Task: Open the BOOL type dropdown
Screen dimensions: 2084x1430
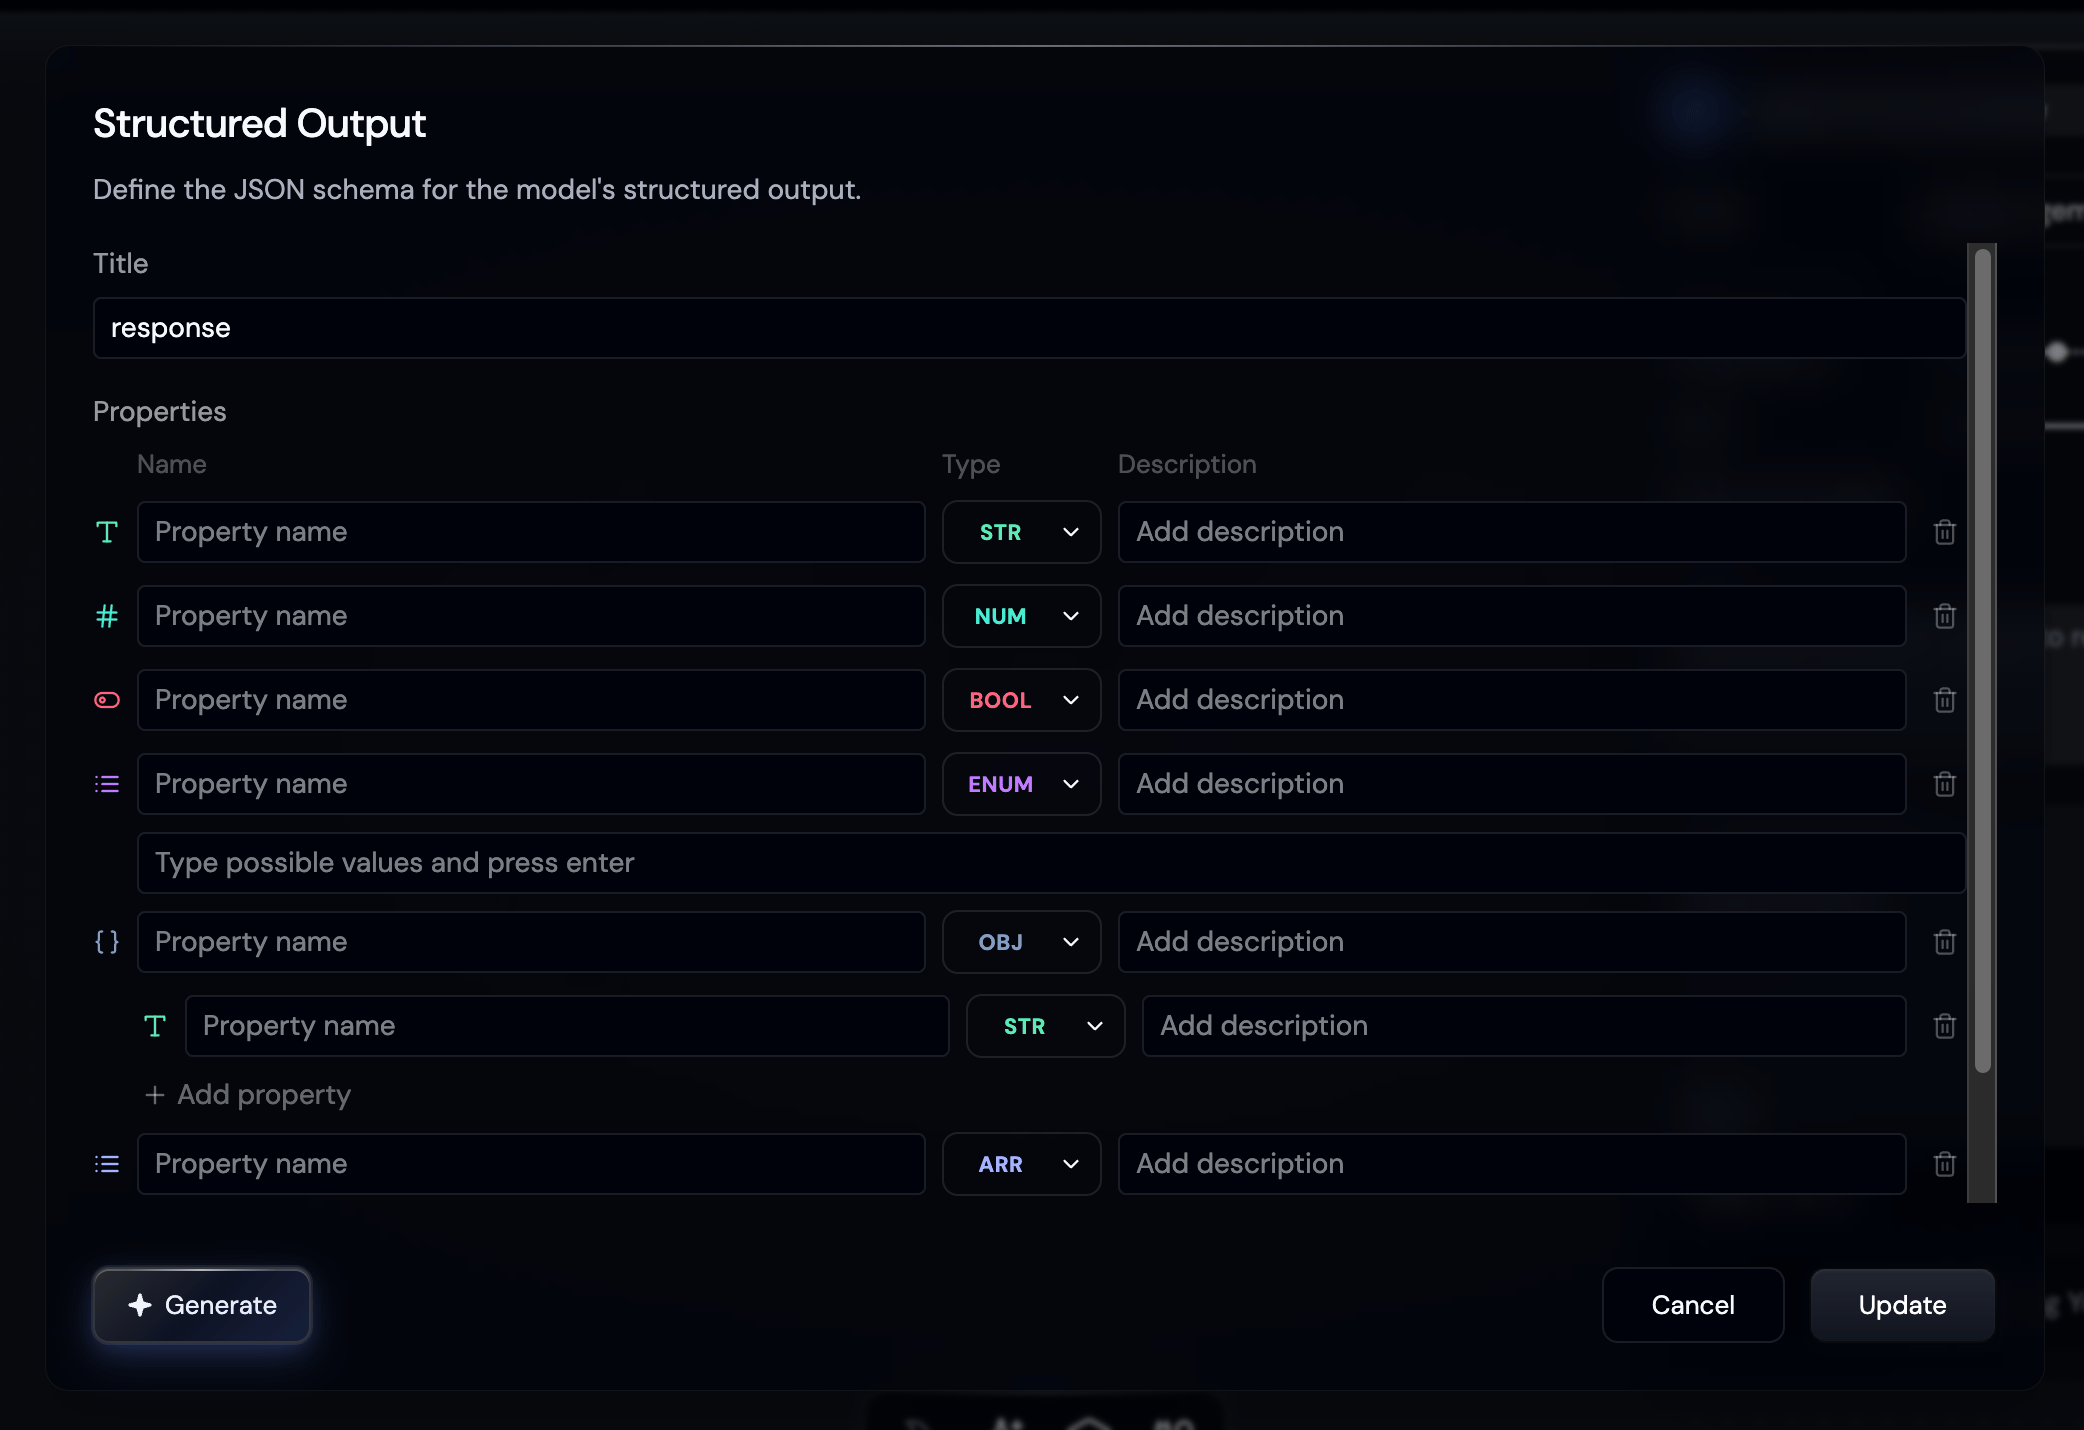Action: point(1021,700)
